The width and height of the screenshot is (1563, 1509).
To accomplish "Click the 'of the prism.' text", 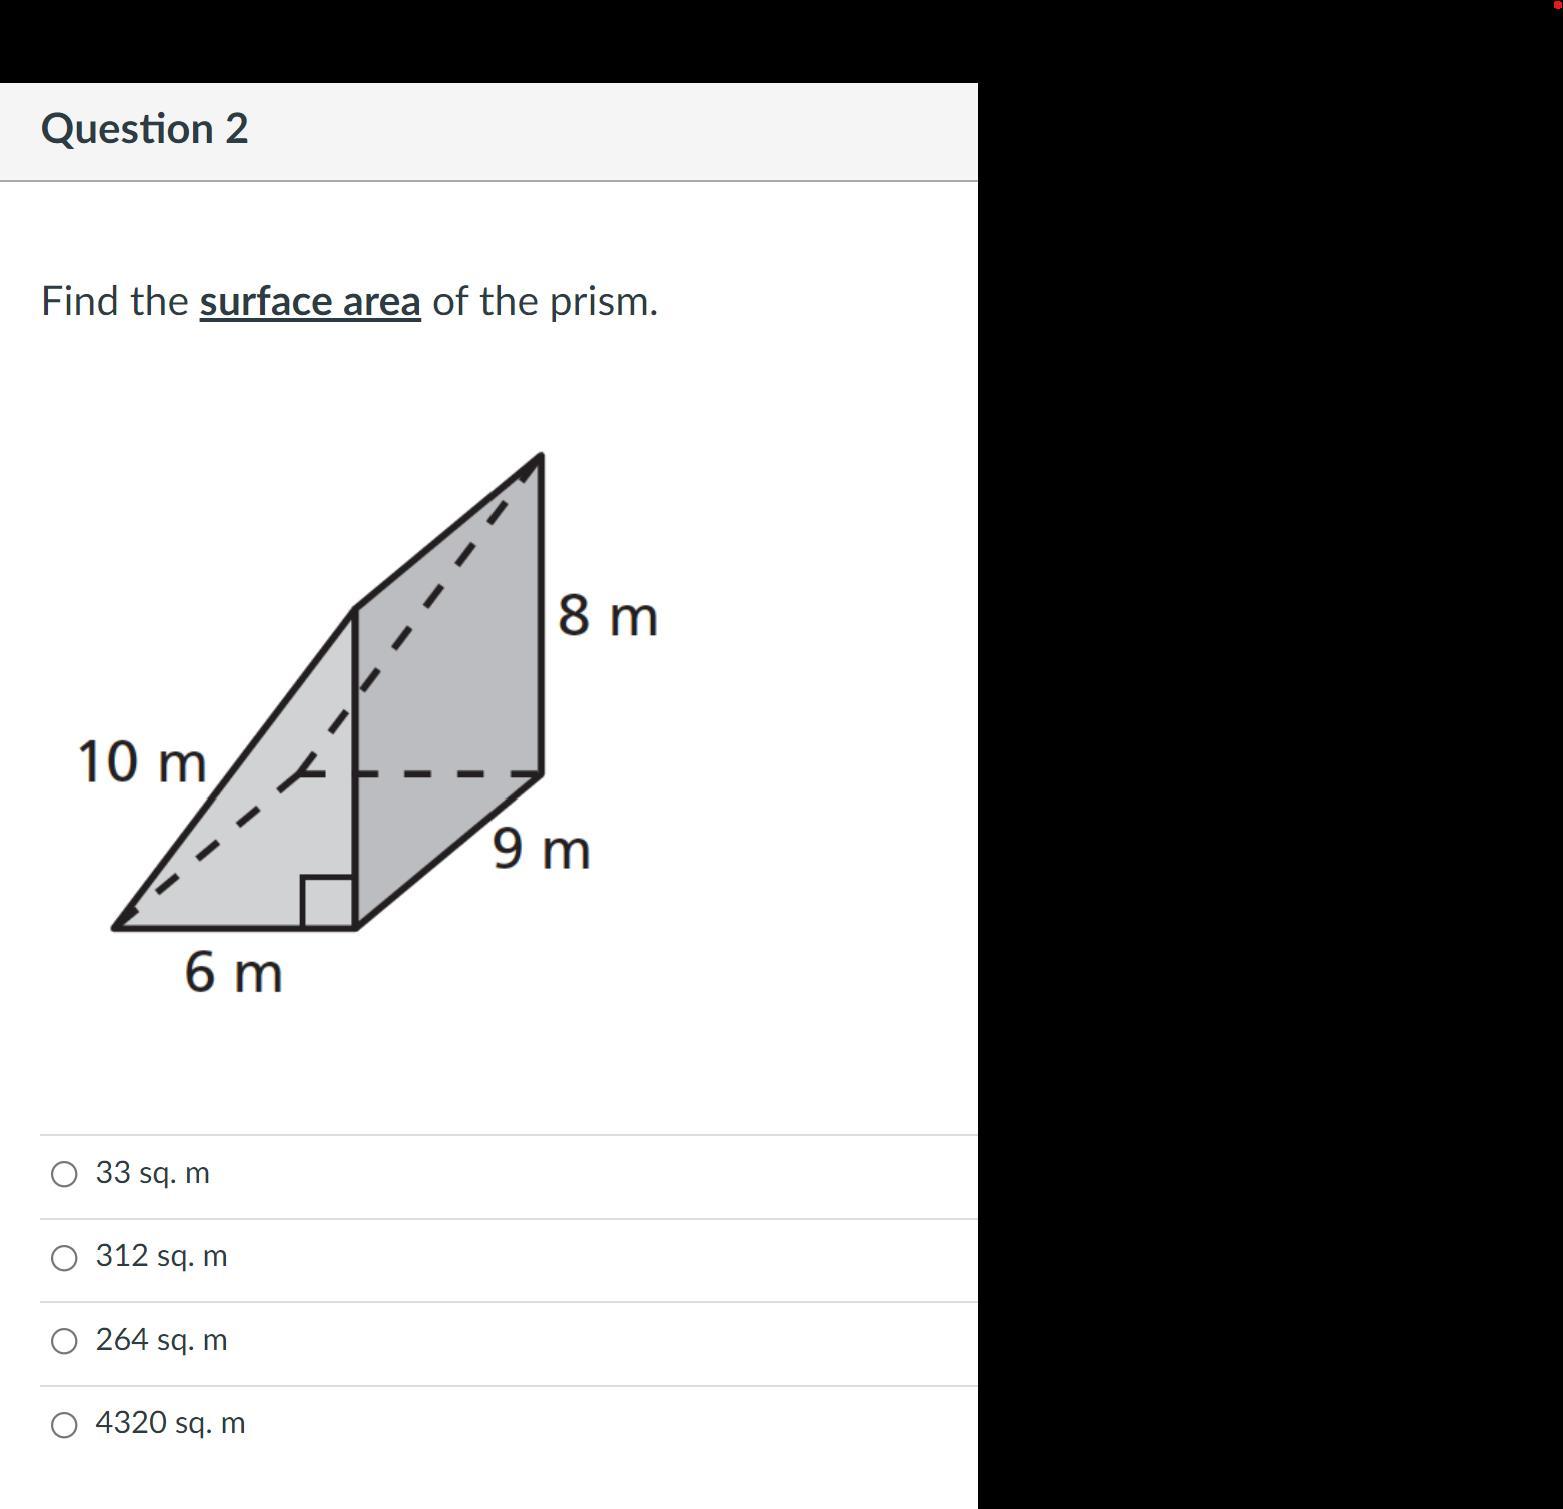I will coord(545,301).
